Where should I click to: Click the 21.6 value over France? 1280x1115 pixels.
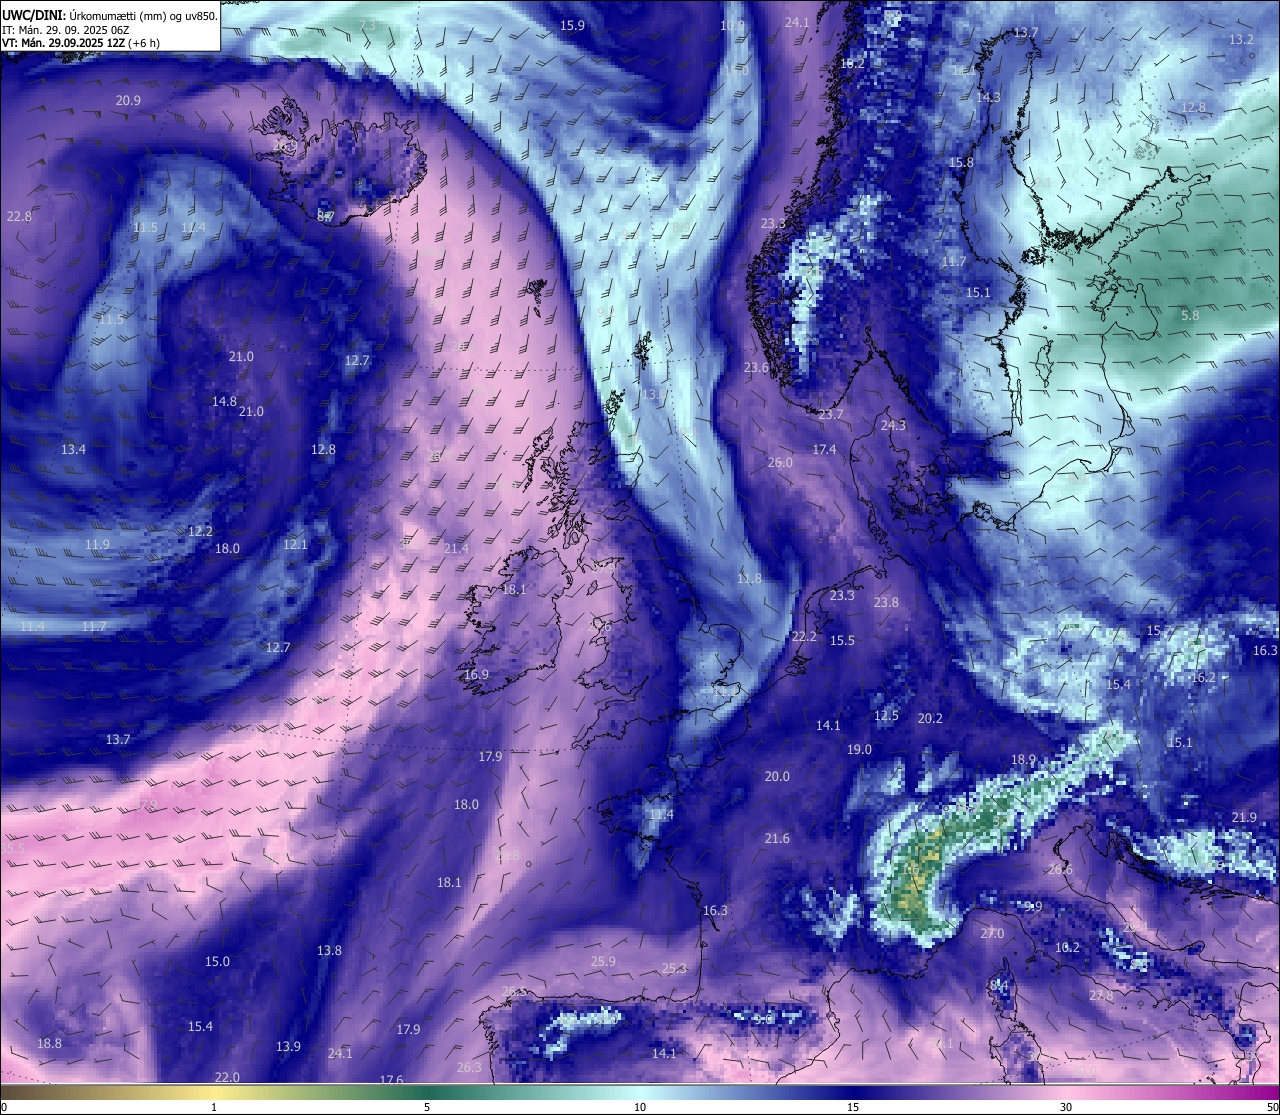point(777,839)
